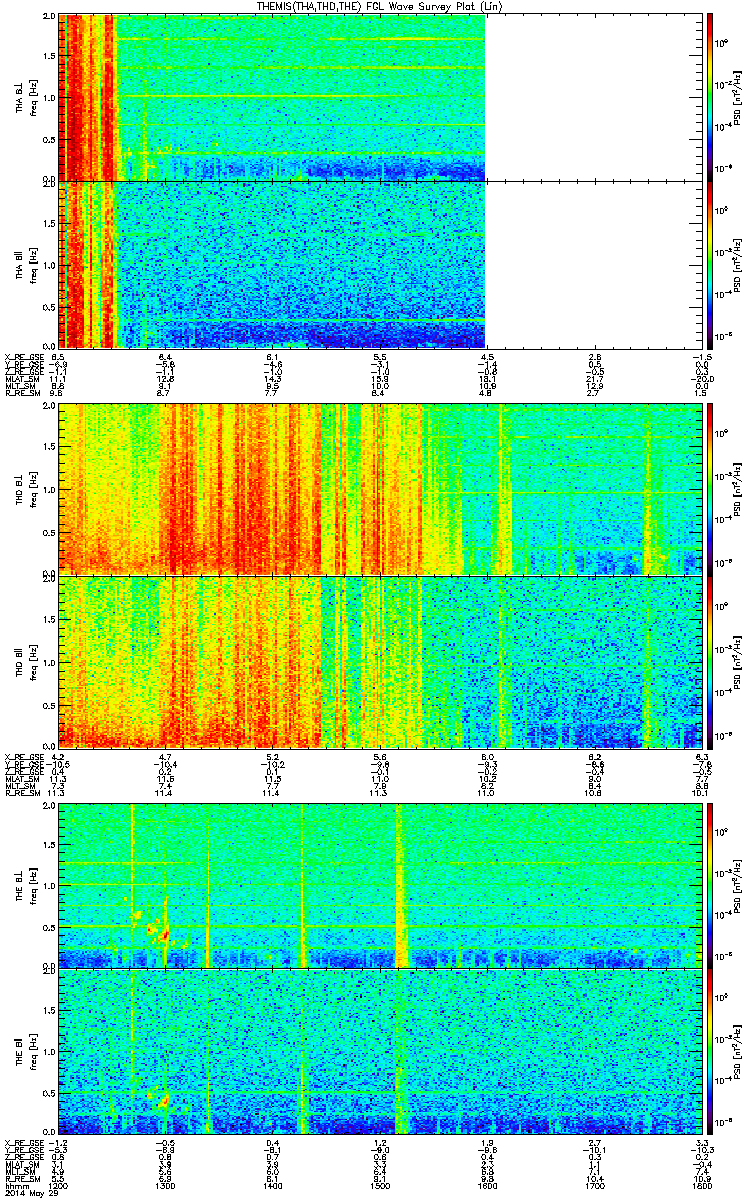Click the '1.5' frequency tick of THD BL panel
750x1200 pixels.
[x=49, y=446]
